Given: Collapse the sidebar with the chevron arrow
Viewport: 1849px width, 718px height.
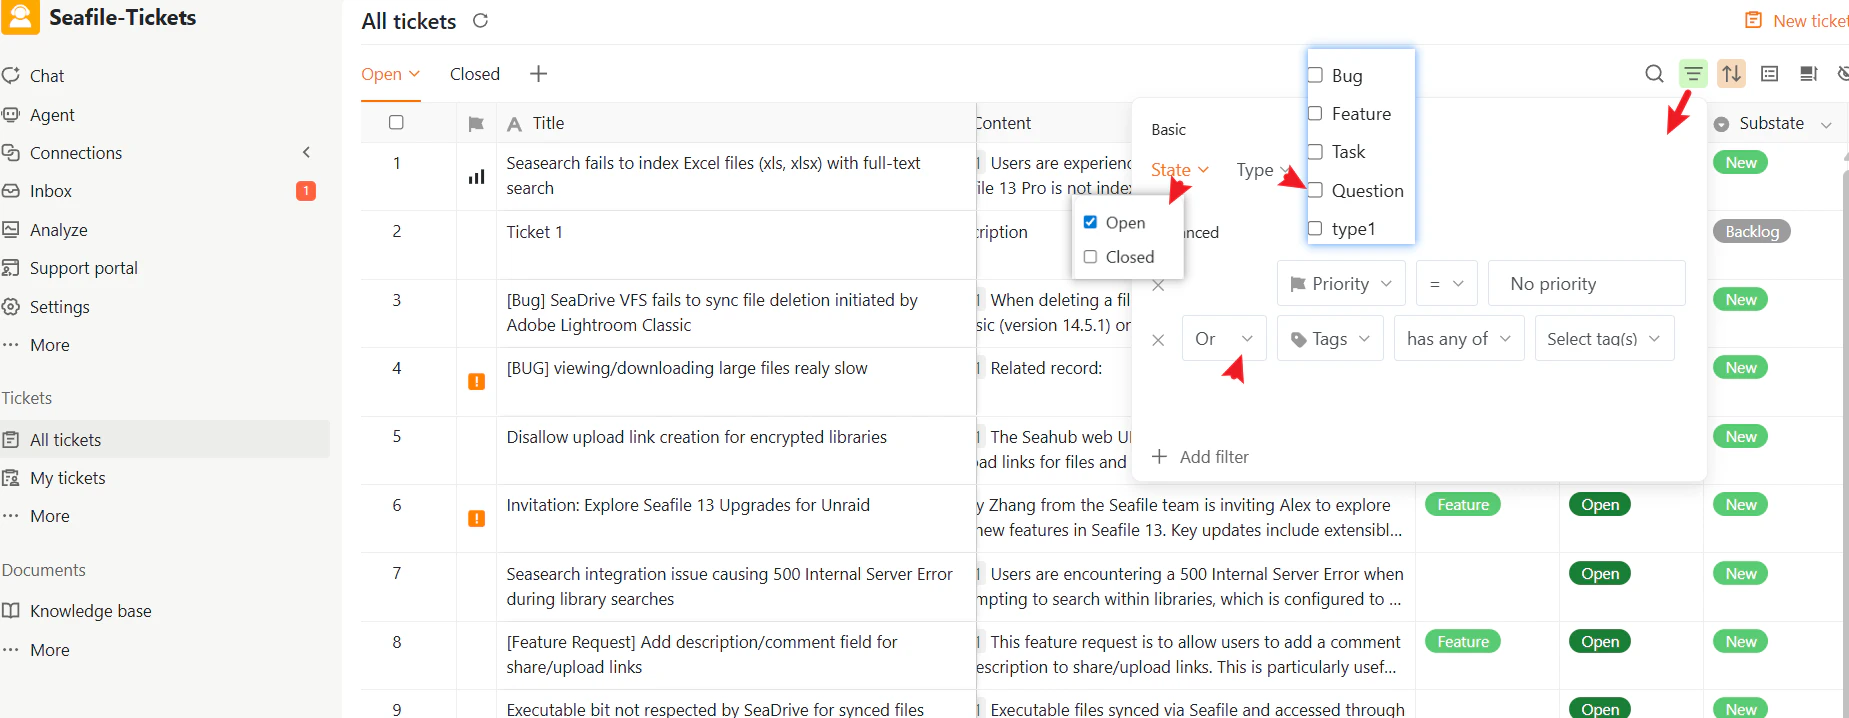Looking at the screenshot, I should [x=306, y=152].
